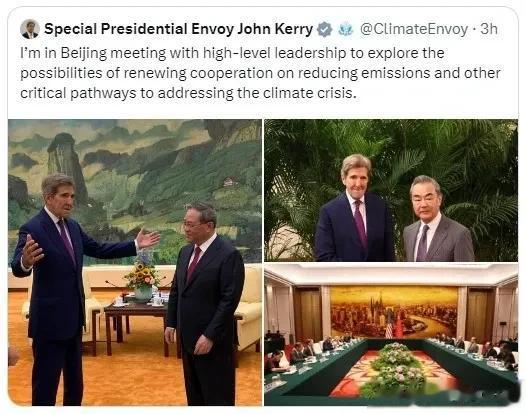
Task: Click the government affiliation badge icon
Action: (346, 29)
